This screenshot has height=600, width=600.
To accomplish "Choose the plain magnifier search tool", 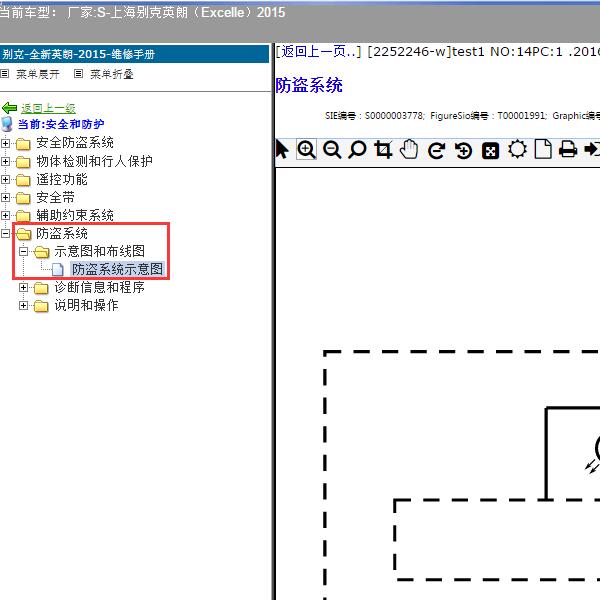I will pos(357,150).
